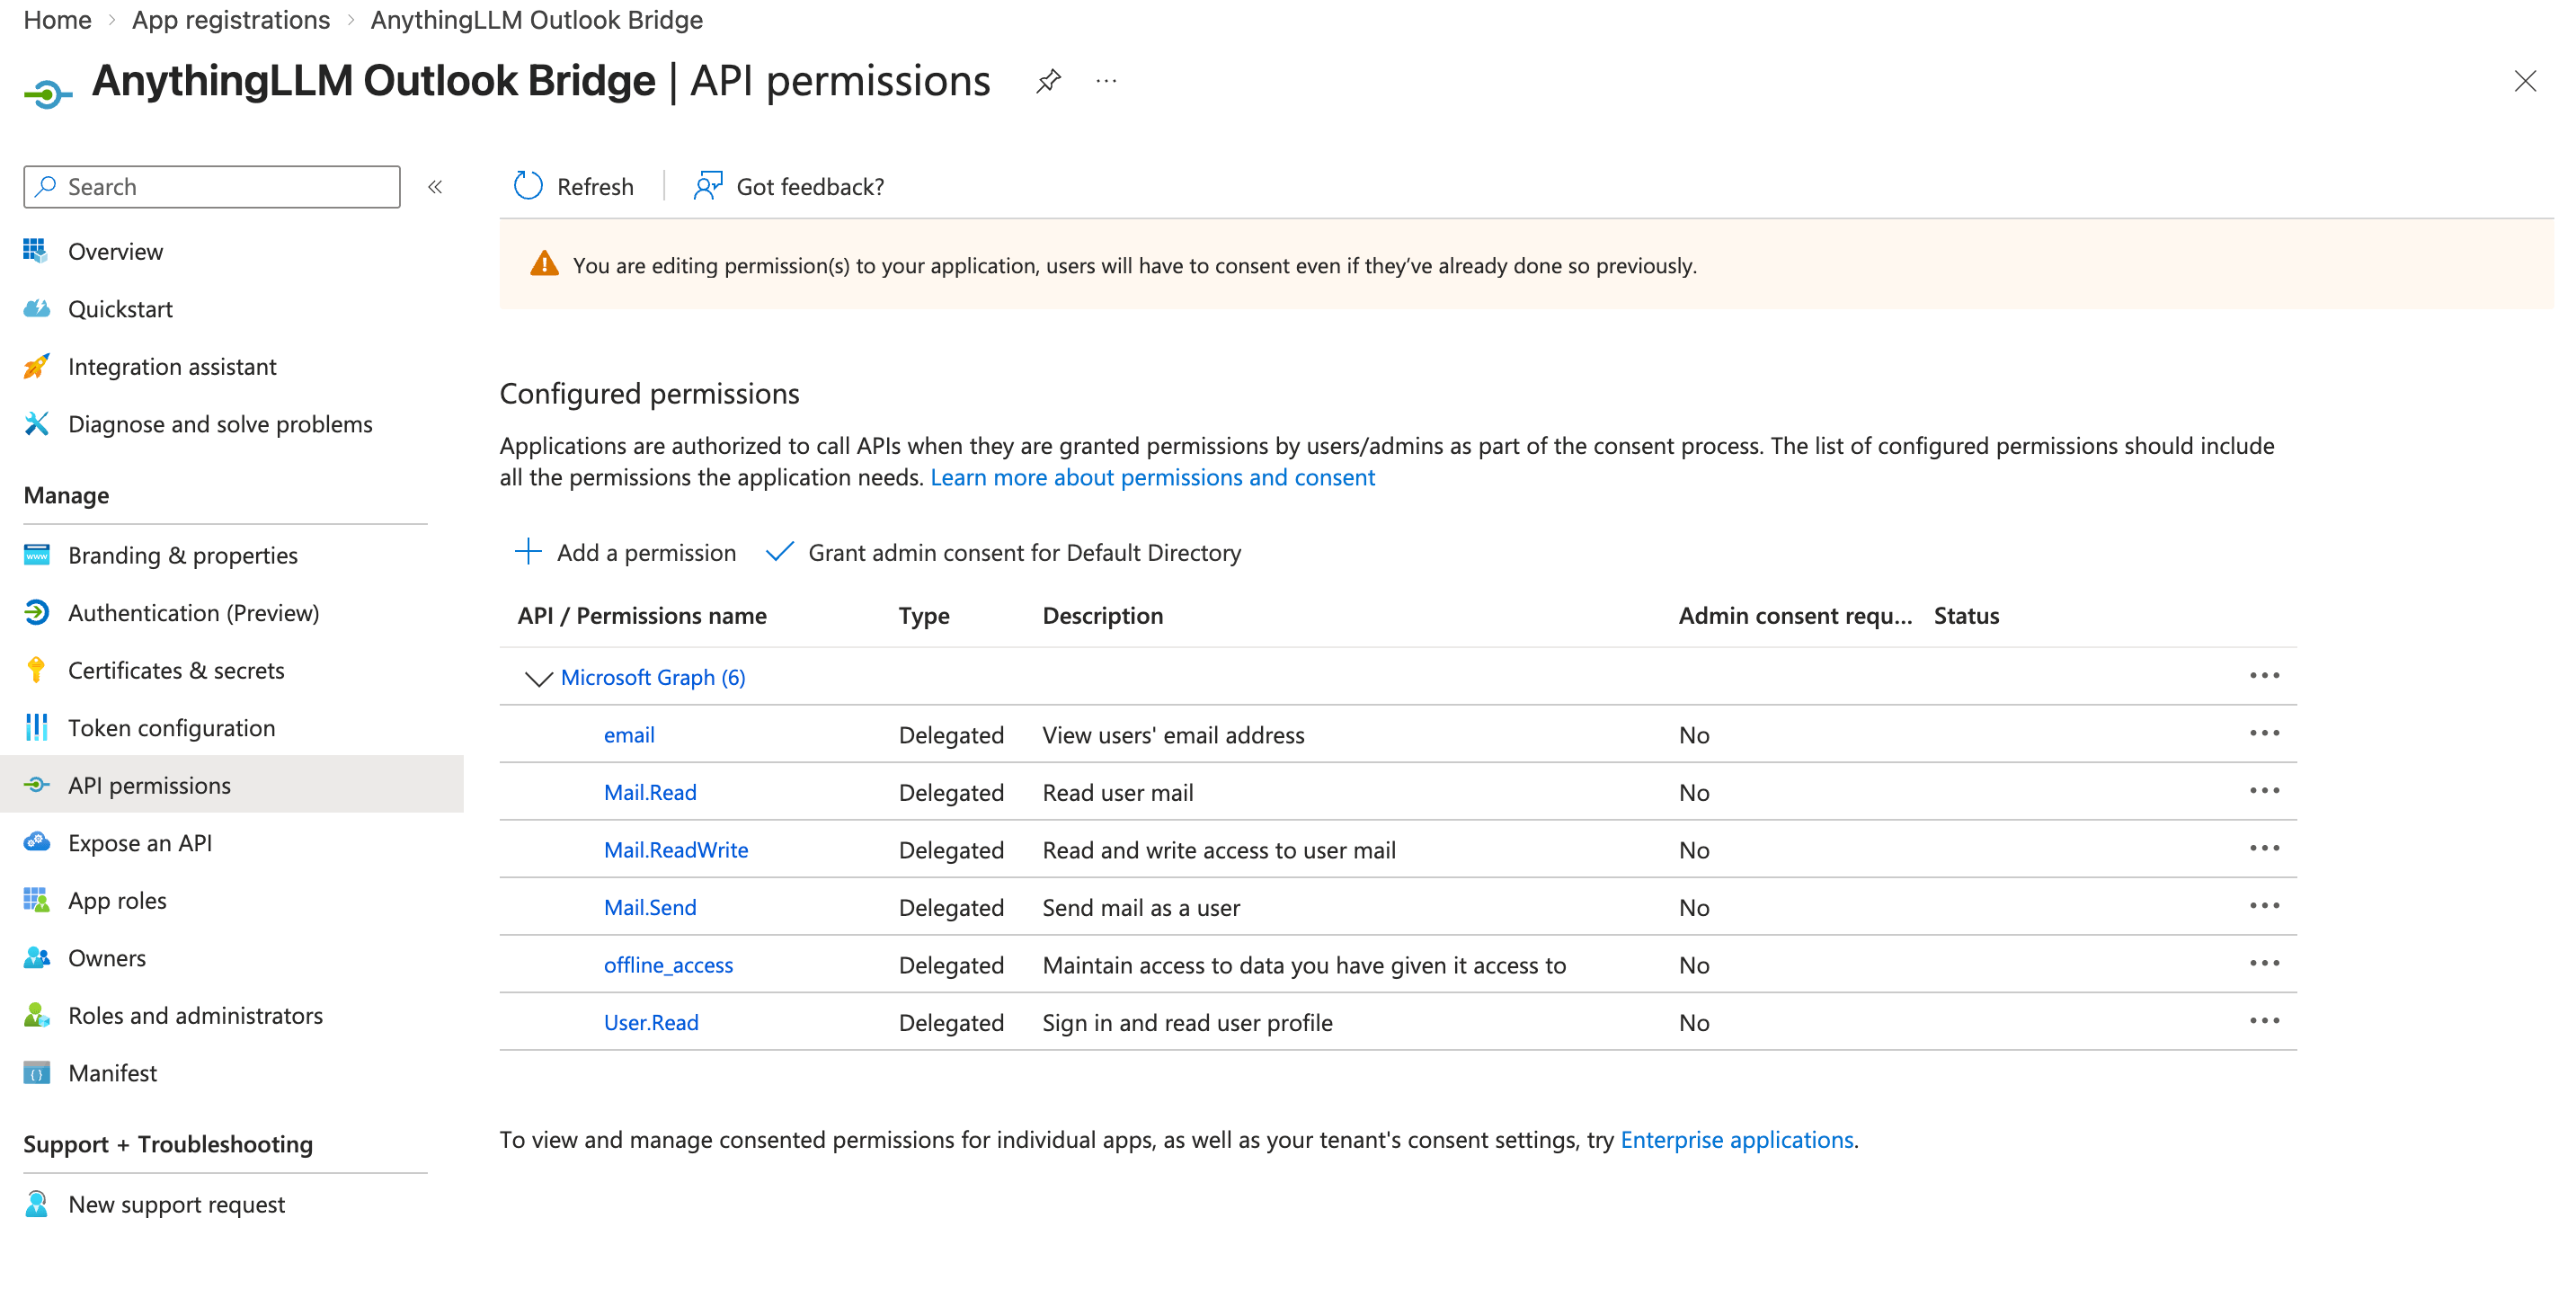The width and height of the screenshot is (2576, 1307).
Task: Pin the API permissions page
Action: pos(1048,81)
